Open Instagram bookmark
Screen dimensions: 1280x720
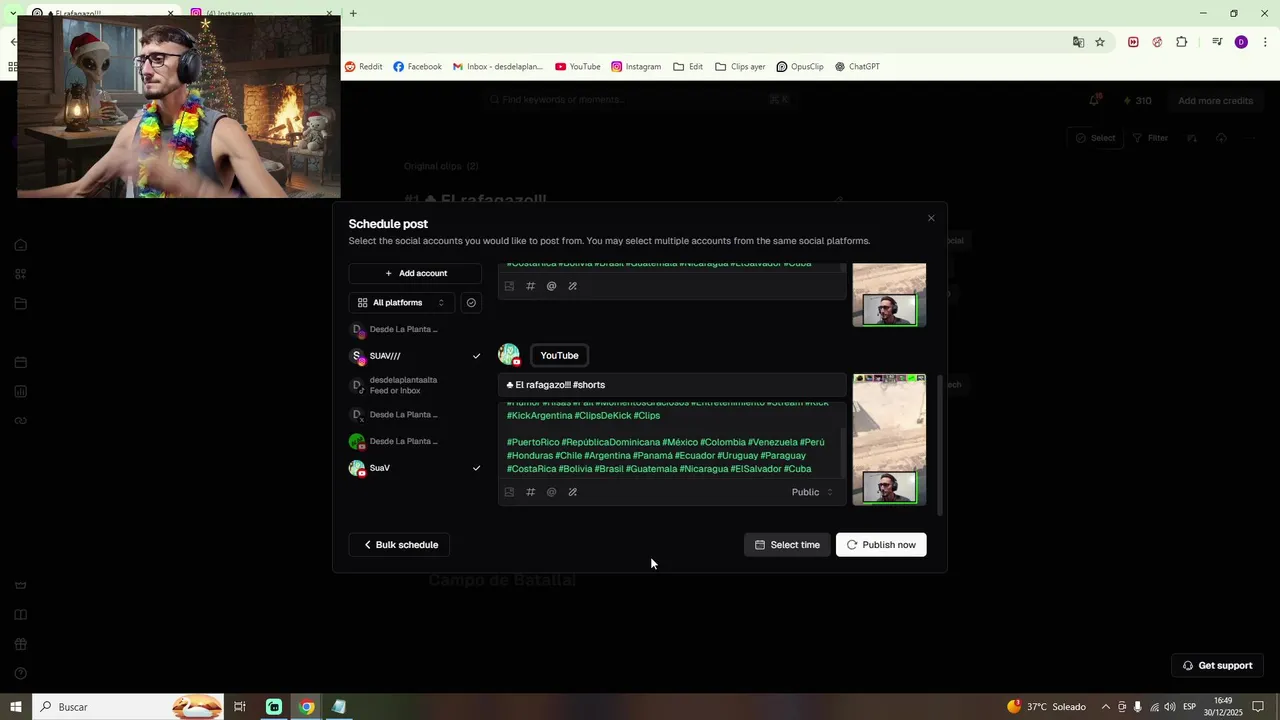(x=636, y=67)
